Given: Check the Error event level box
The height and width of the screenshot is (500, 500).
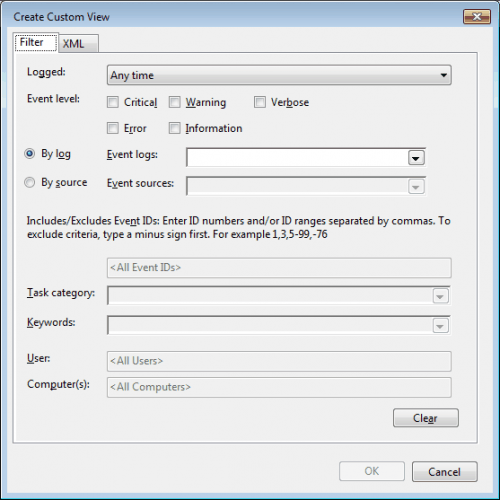Looking at the screenshot, I should point(113,128).
